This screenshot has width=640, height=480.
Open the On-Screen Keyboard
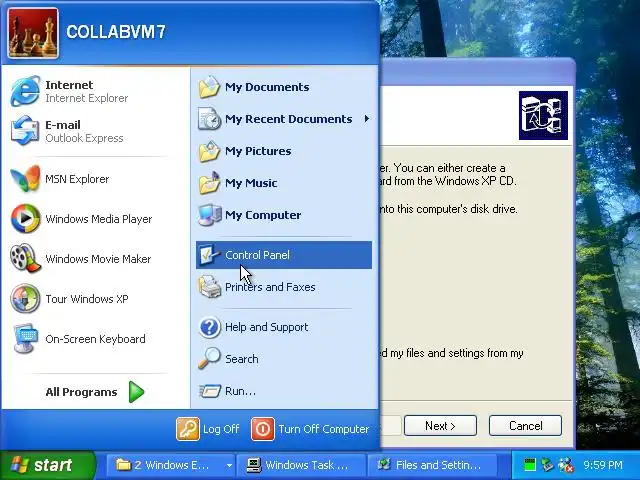[x=95, y=339]
